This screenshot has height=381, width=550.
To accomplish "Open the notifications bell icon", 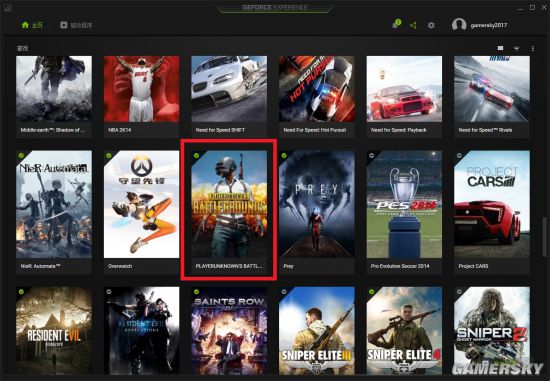I will tap(396, 25).
